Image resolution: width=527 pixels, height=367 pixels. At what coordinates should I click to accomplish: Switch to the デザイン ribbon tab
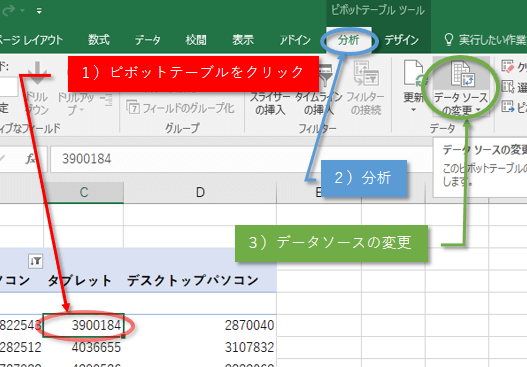tap(401, 40)
